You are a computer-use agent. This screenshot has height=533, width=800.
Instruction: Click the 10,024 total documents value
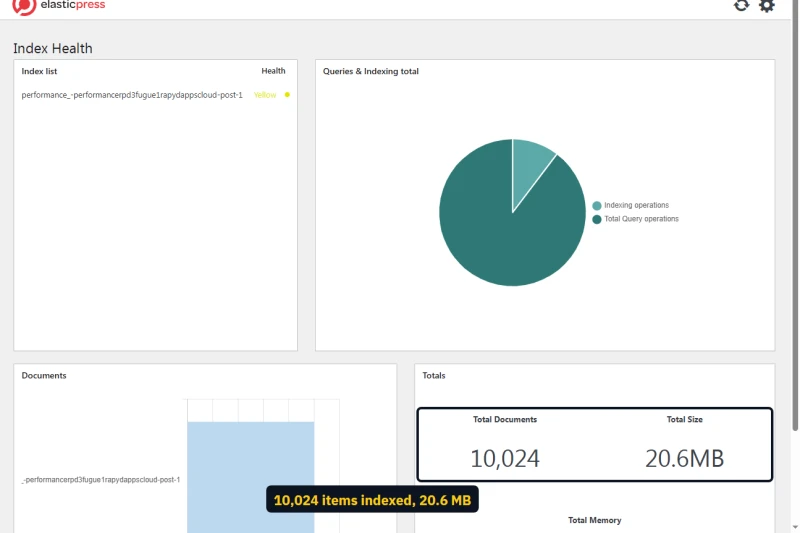505,458
